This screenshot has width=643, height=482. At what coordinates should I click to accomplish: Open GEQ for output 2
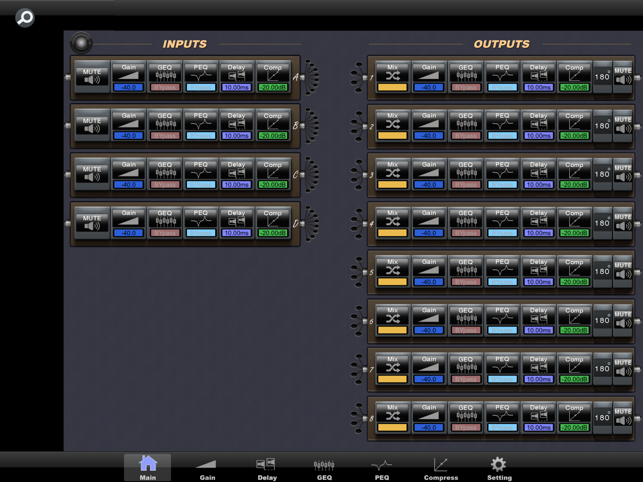pyautogui.click(x=465, y=125)
